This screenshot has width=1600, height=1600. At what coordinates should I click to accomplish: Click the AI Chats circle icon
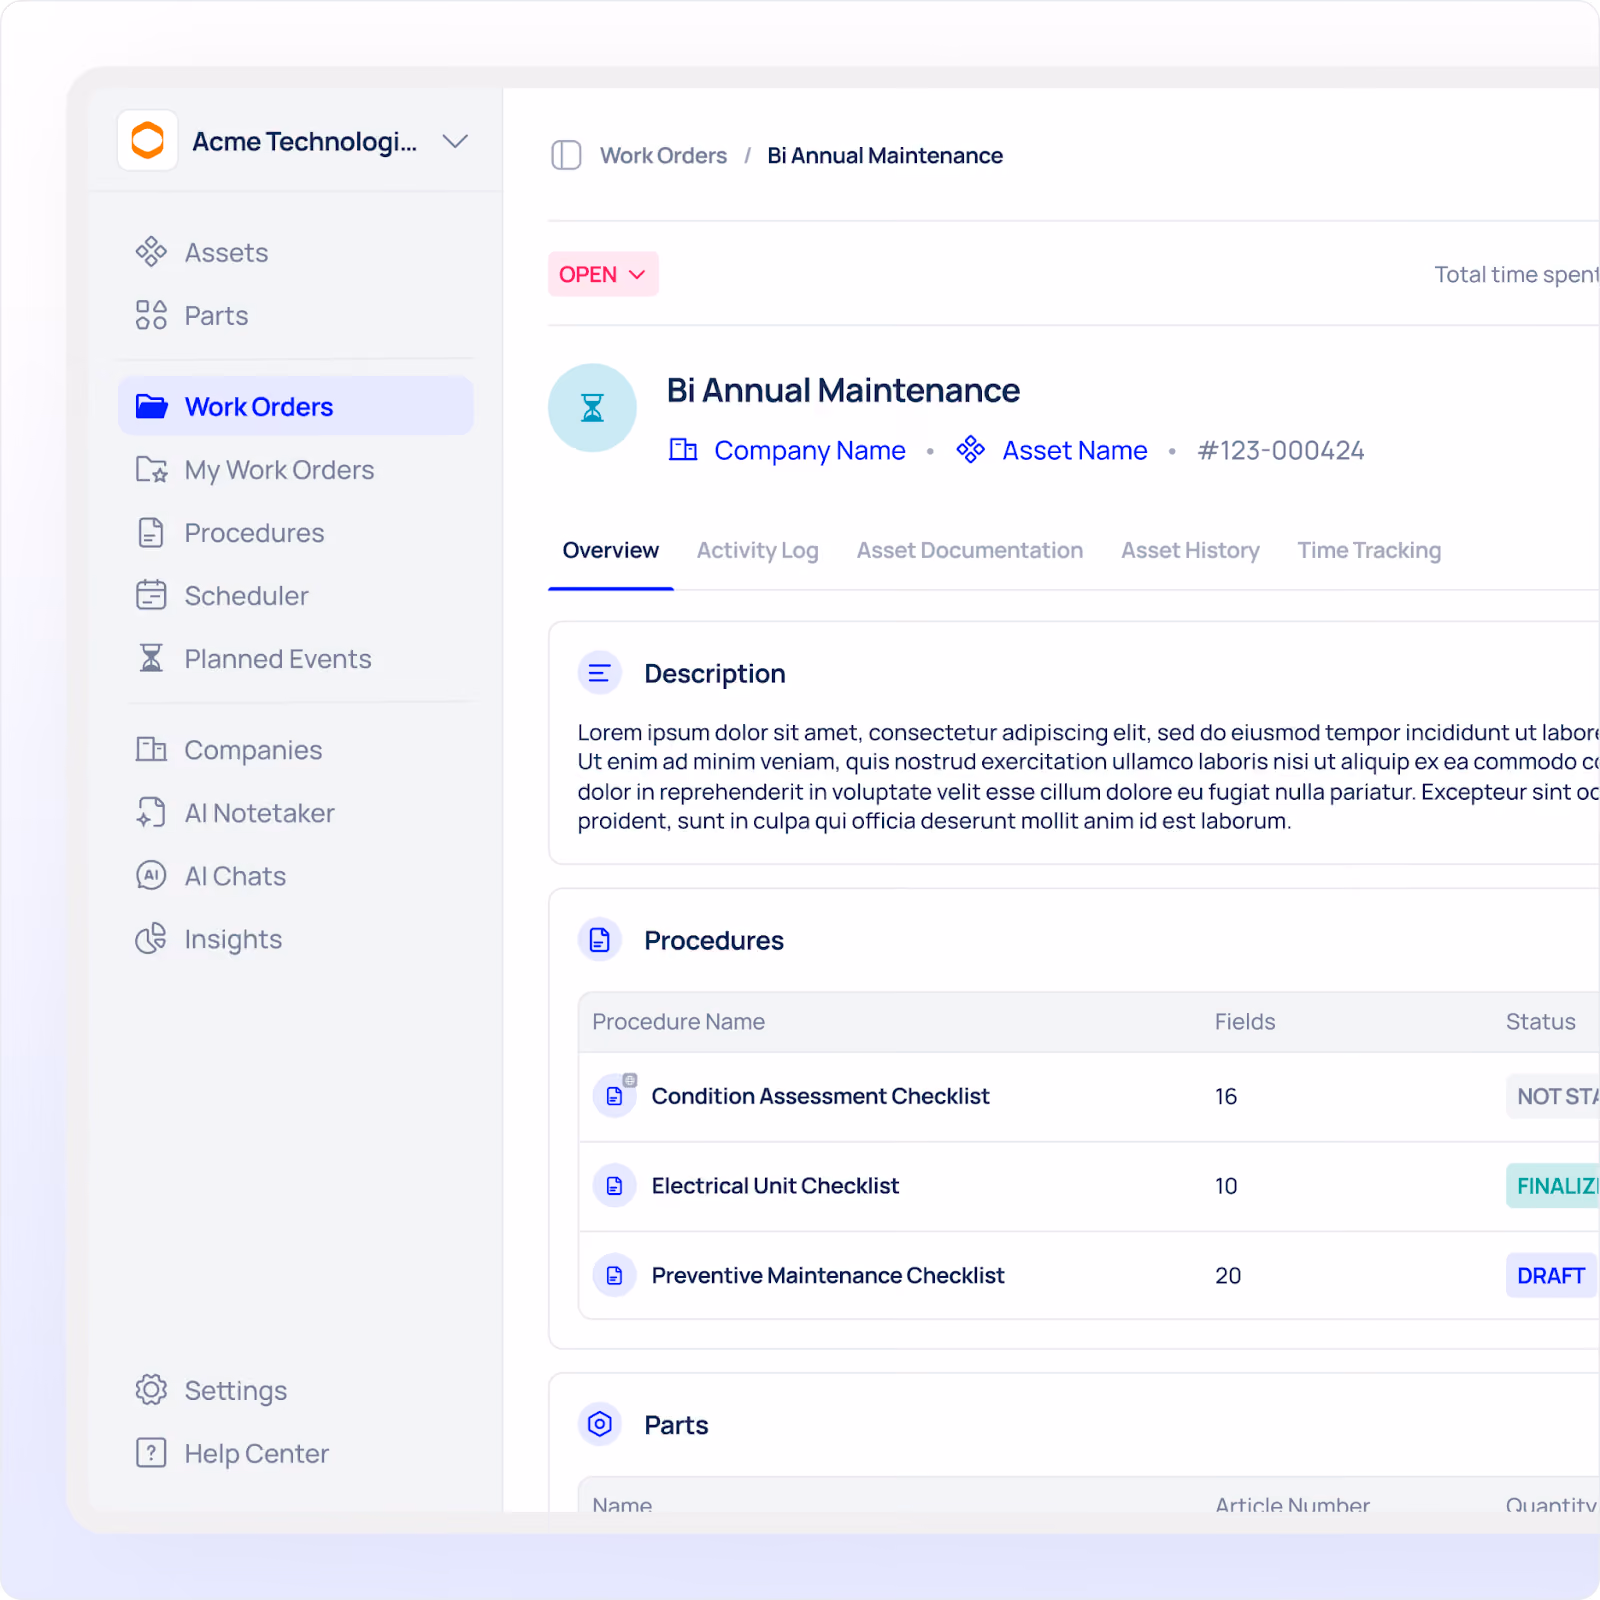click(x=151, y=875)
